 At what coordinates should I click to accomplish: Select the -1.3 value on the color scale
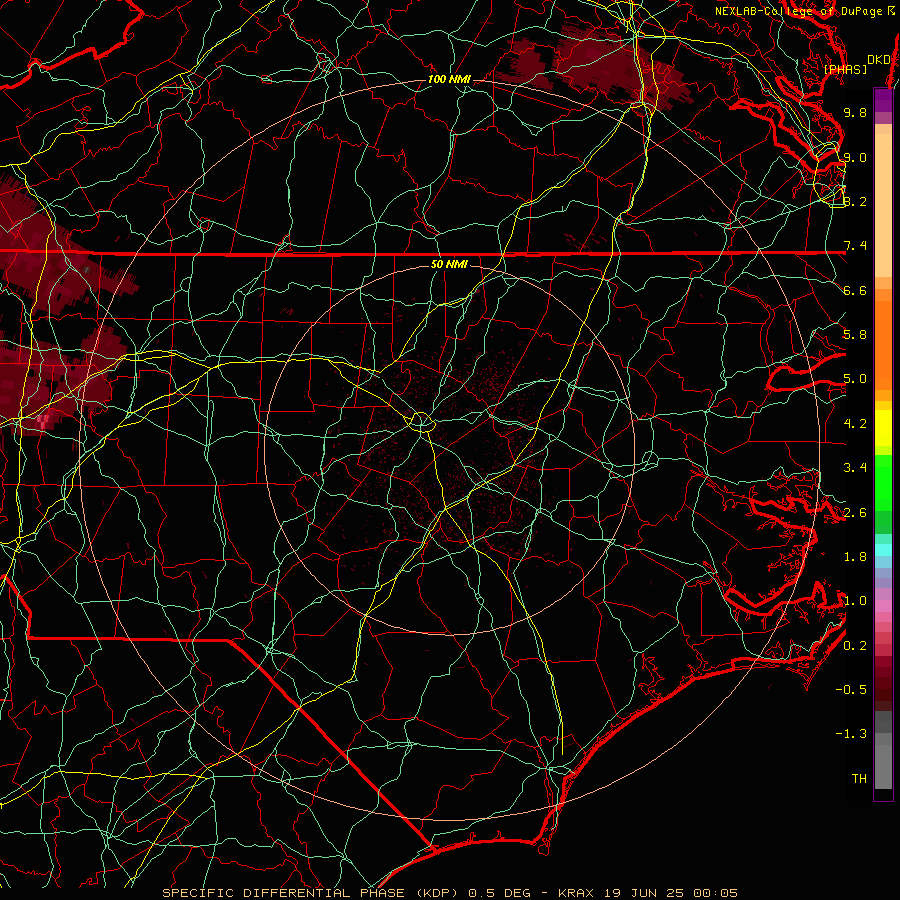[x=851, y=734]
